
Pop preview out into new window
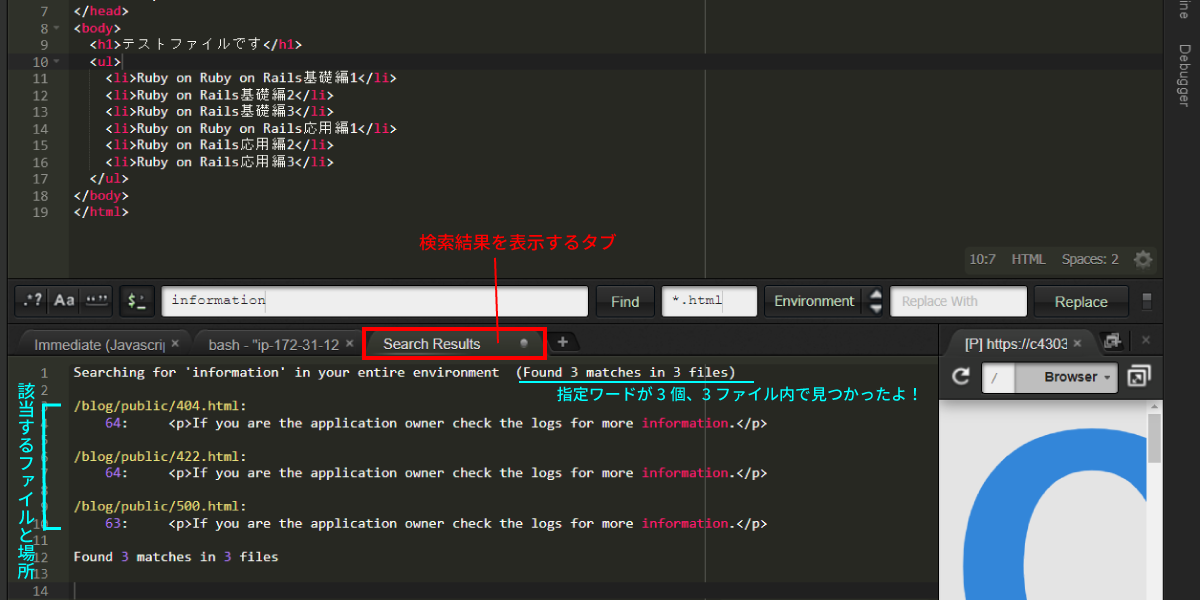[x=1138, y=377]
